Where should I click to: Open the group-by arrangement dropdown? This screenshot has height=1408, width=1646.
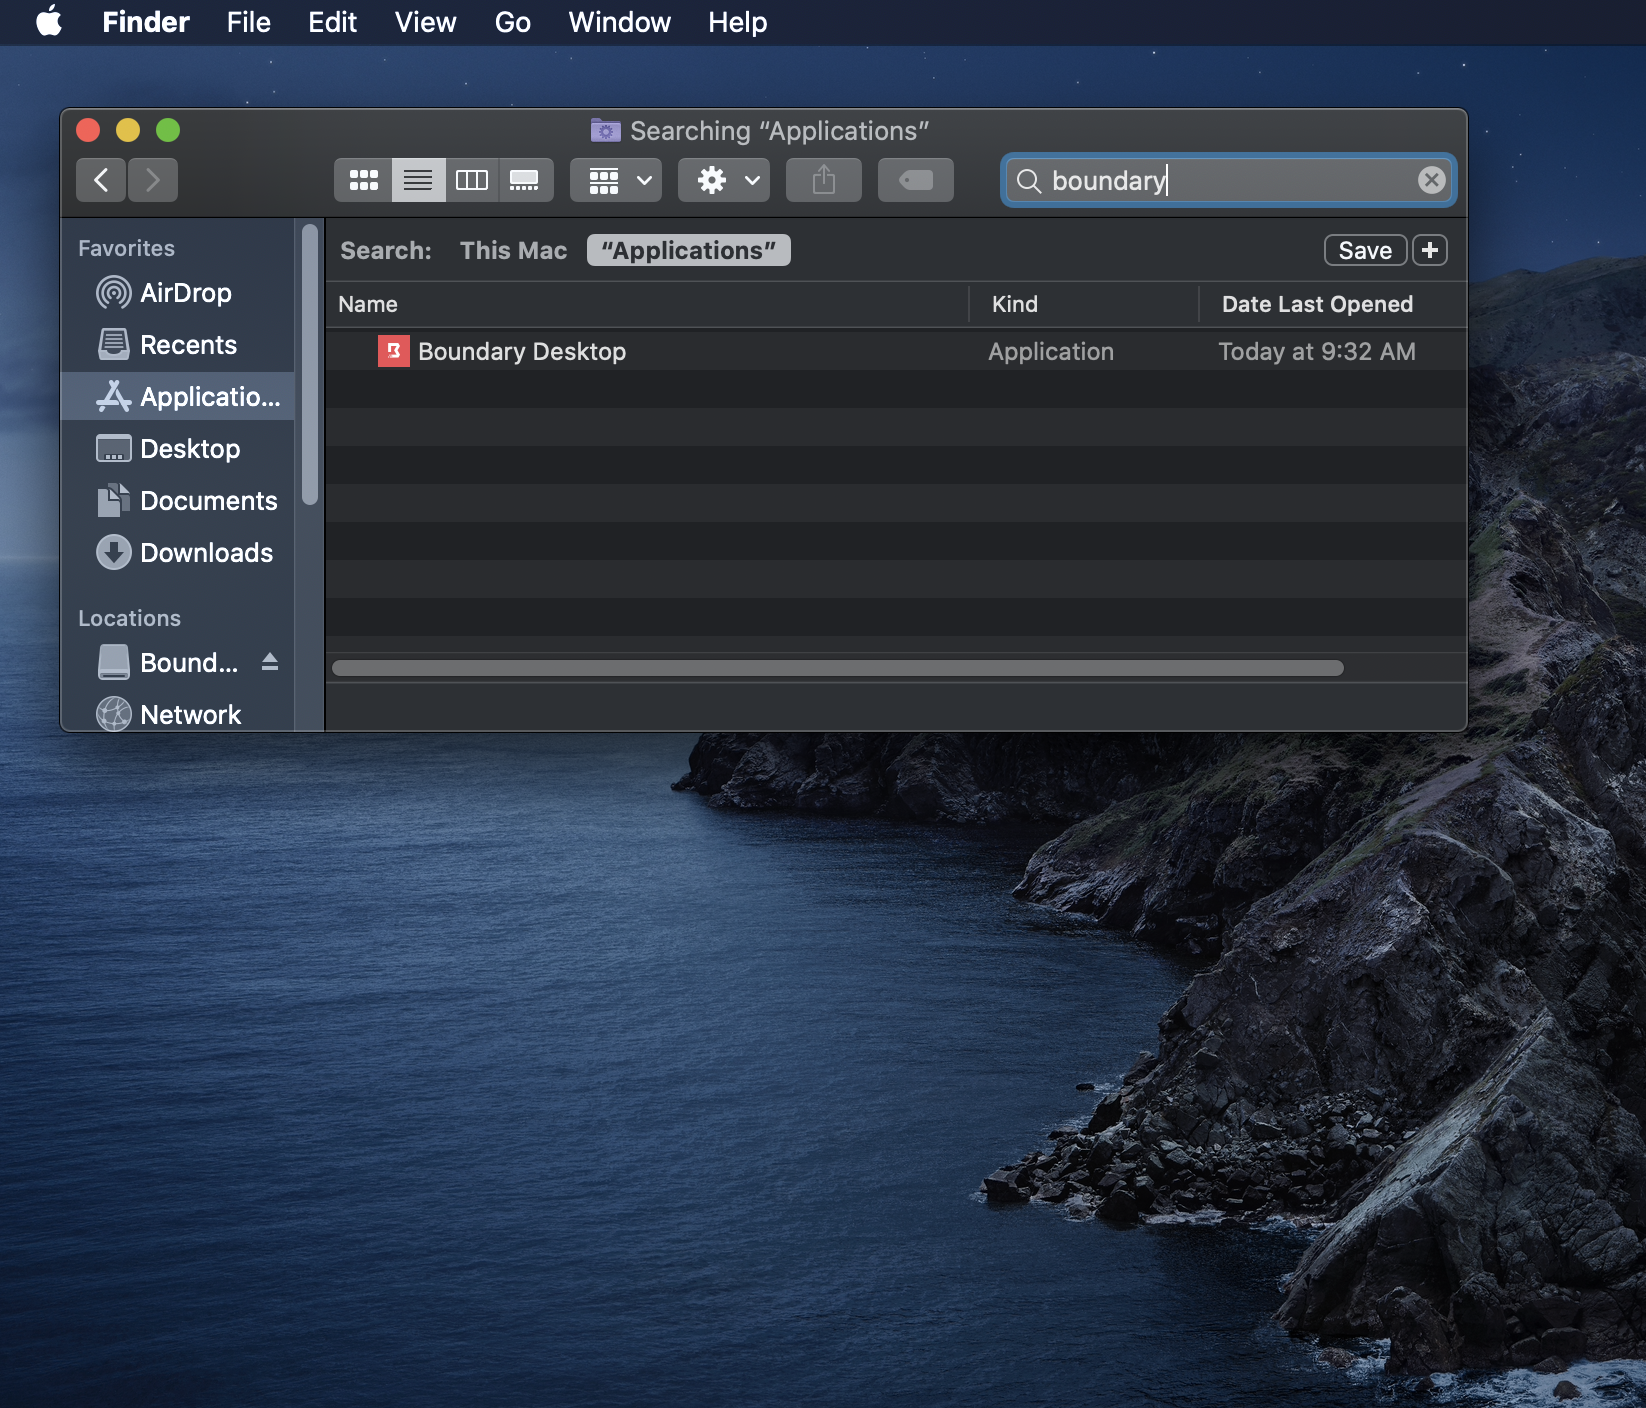[x=616, y=180]
